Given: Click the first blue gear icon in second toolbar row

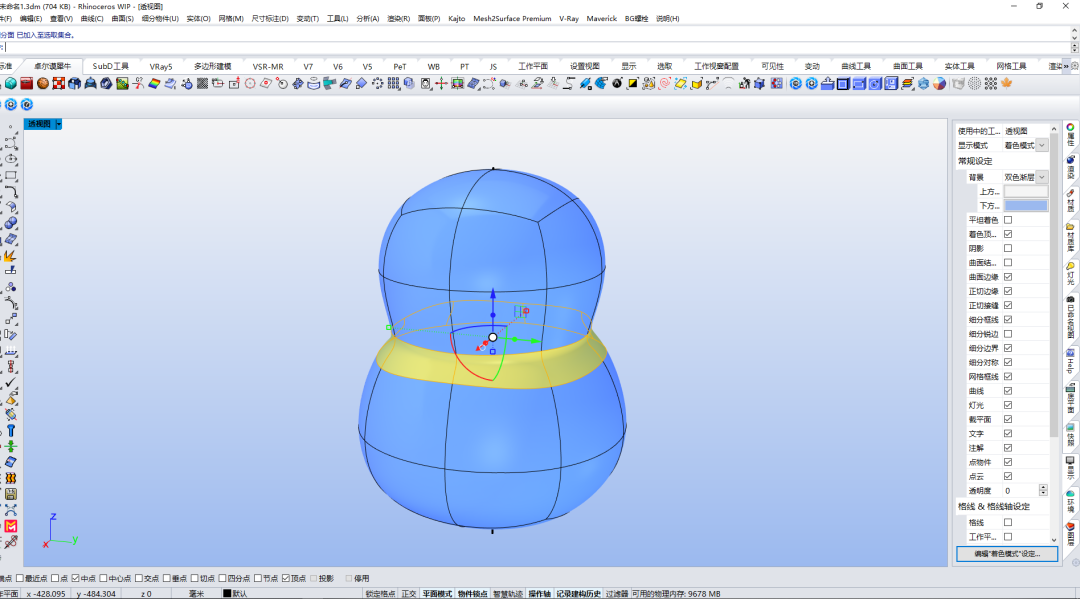Looking at the screenshot, I should 11,105.
